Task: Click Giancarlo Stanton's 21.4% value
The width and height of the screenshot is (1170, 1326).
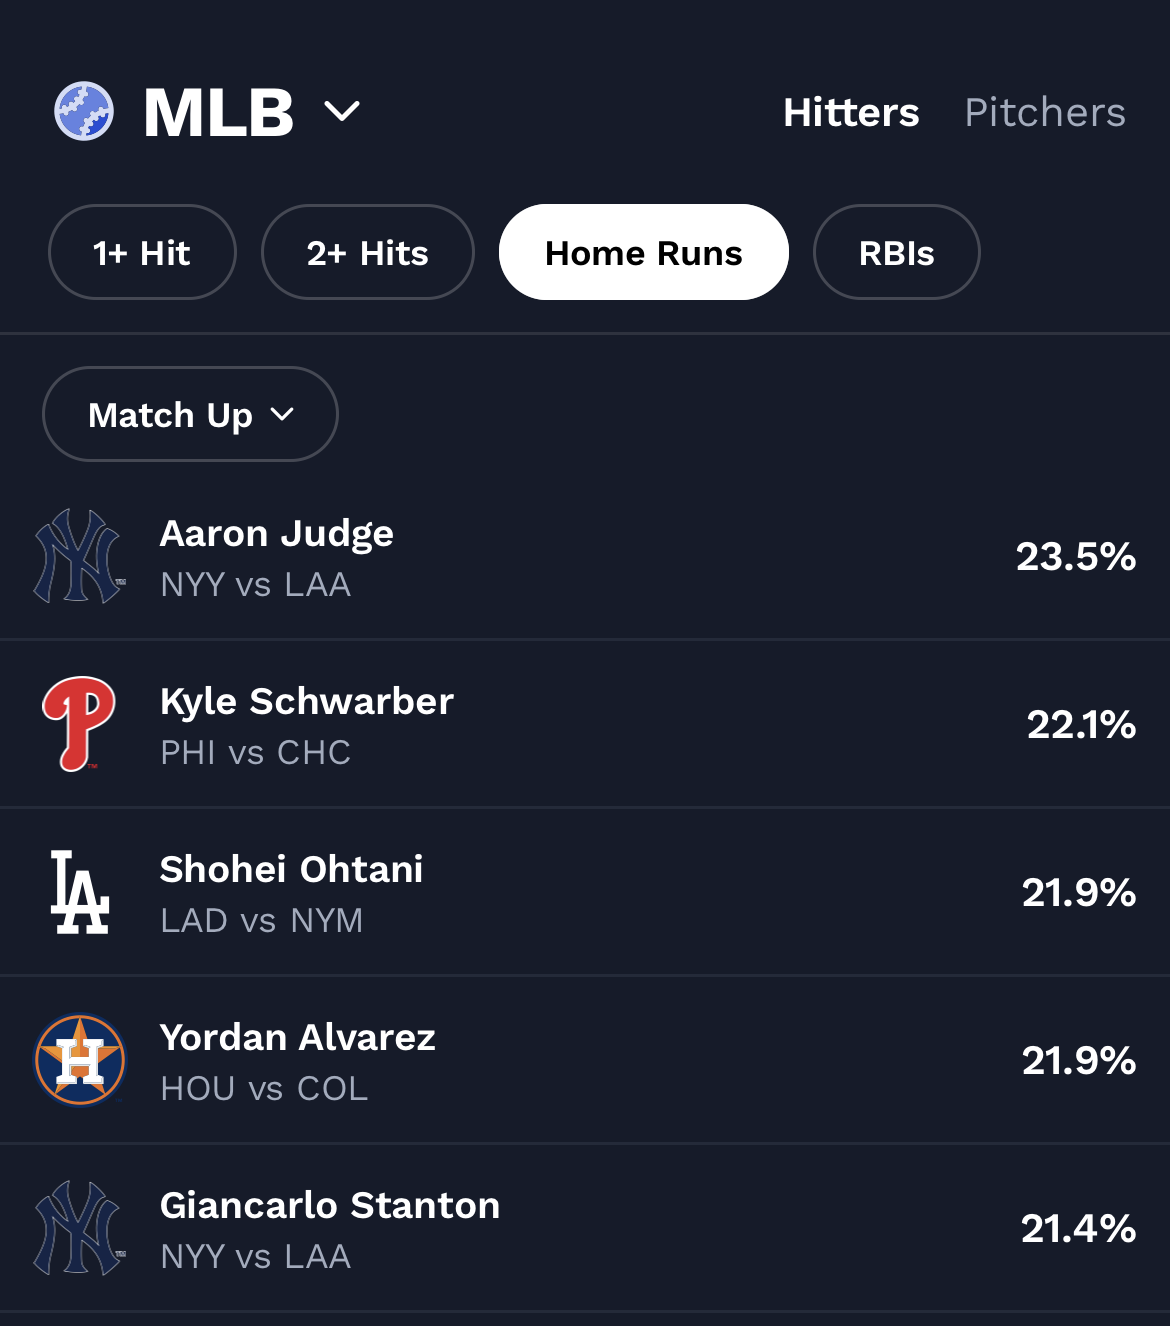Action: coord(1078,1228)
